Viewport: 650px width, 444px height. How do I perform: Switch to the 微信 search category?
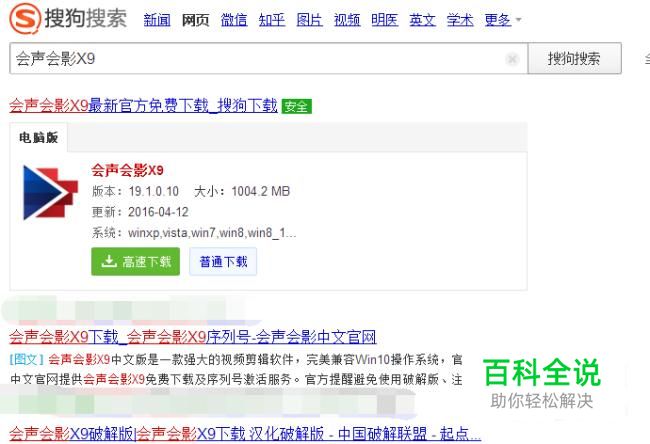[234, 19]
